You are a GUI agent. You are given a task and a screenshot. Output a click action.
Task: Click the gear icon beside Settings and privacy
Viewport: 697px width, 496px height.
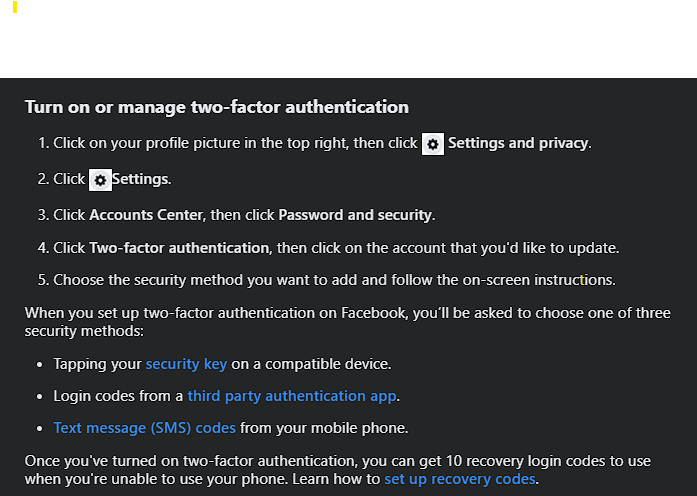(x=433, y=144)
